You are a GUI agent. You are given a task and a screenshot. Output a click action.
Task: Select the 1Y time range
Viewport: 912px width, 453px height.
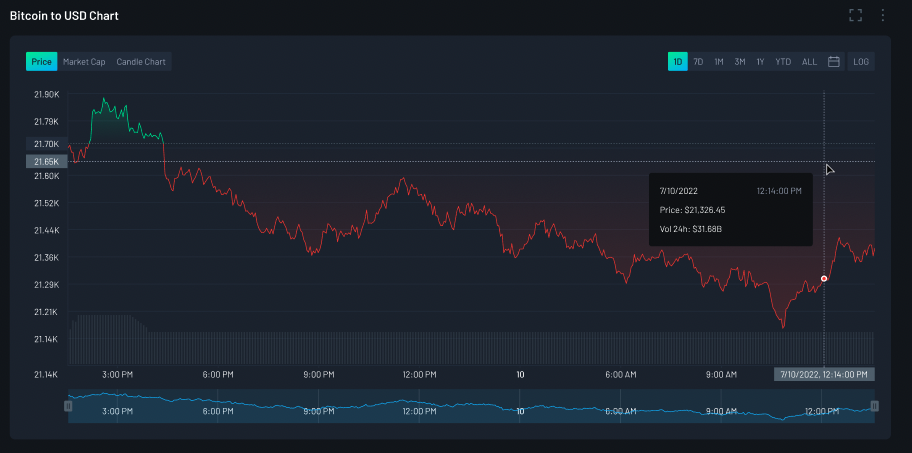[760, 62]
